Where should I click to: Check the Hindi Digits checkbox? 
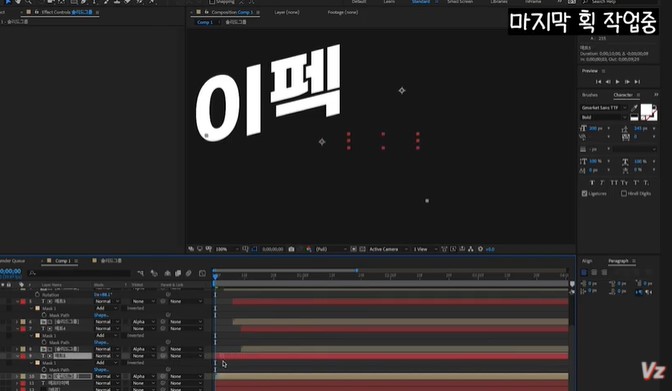click(624, 194)
